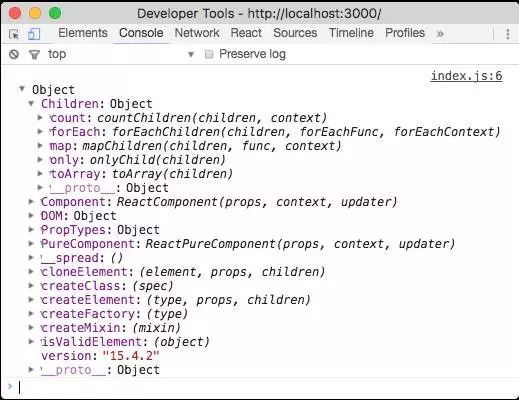The height and width of the screenshot is (400, 519).
Task: Clear the console with the clear icon
Action: click(14, 54)
